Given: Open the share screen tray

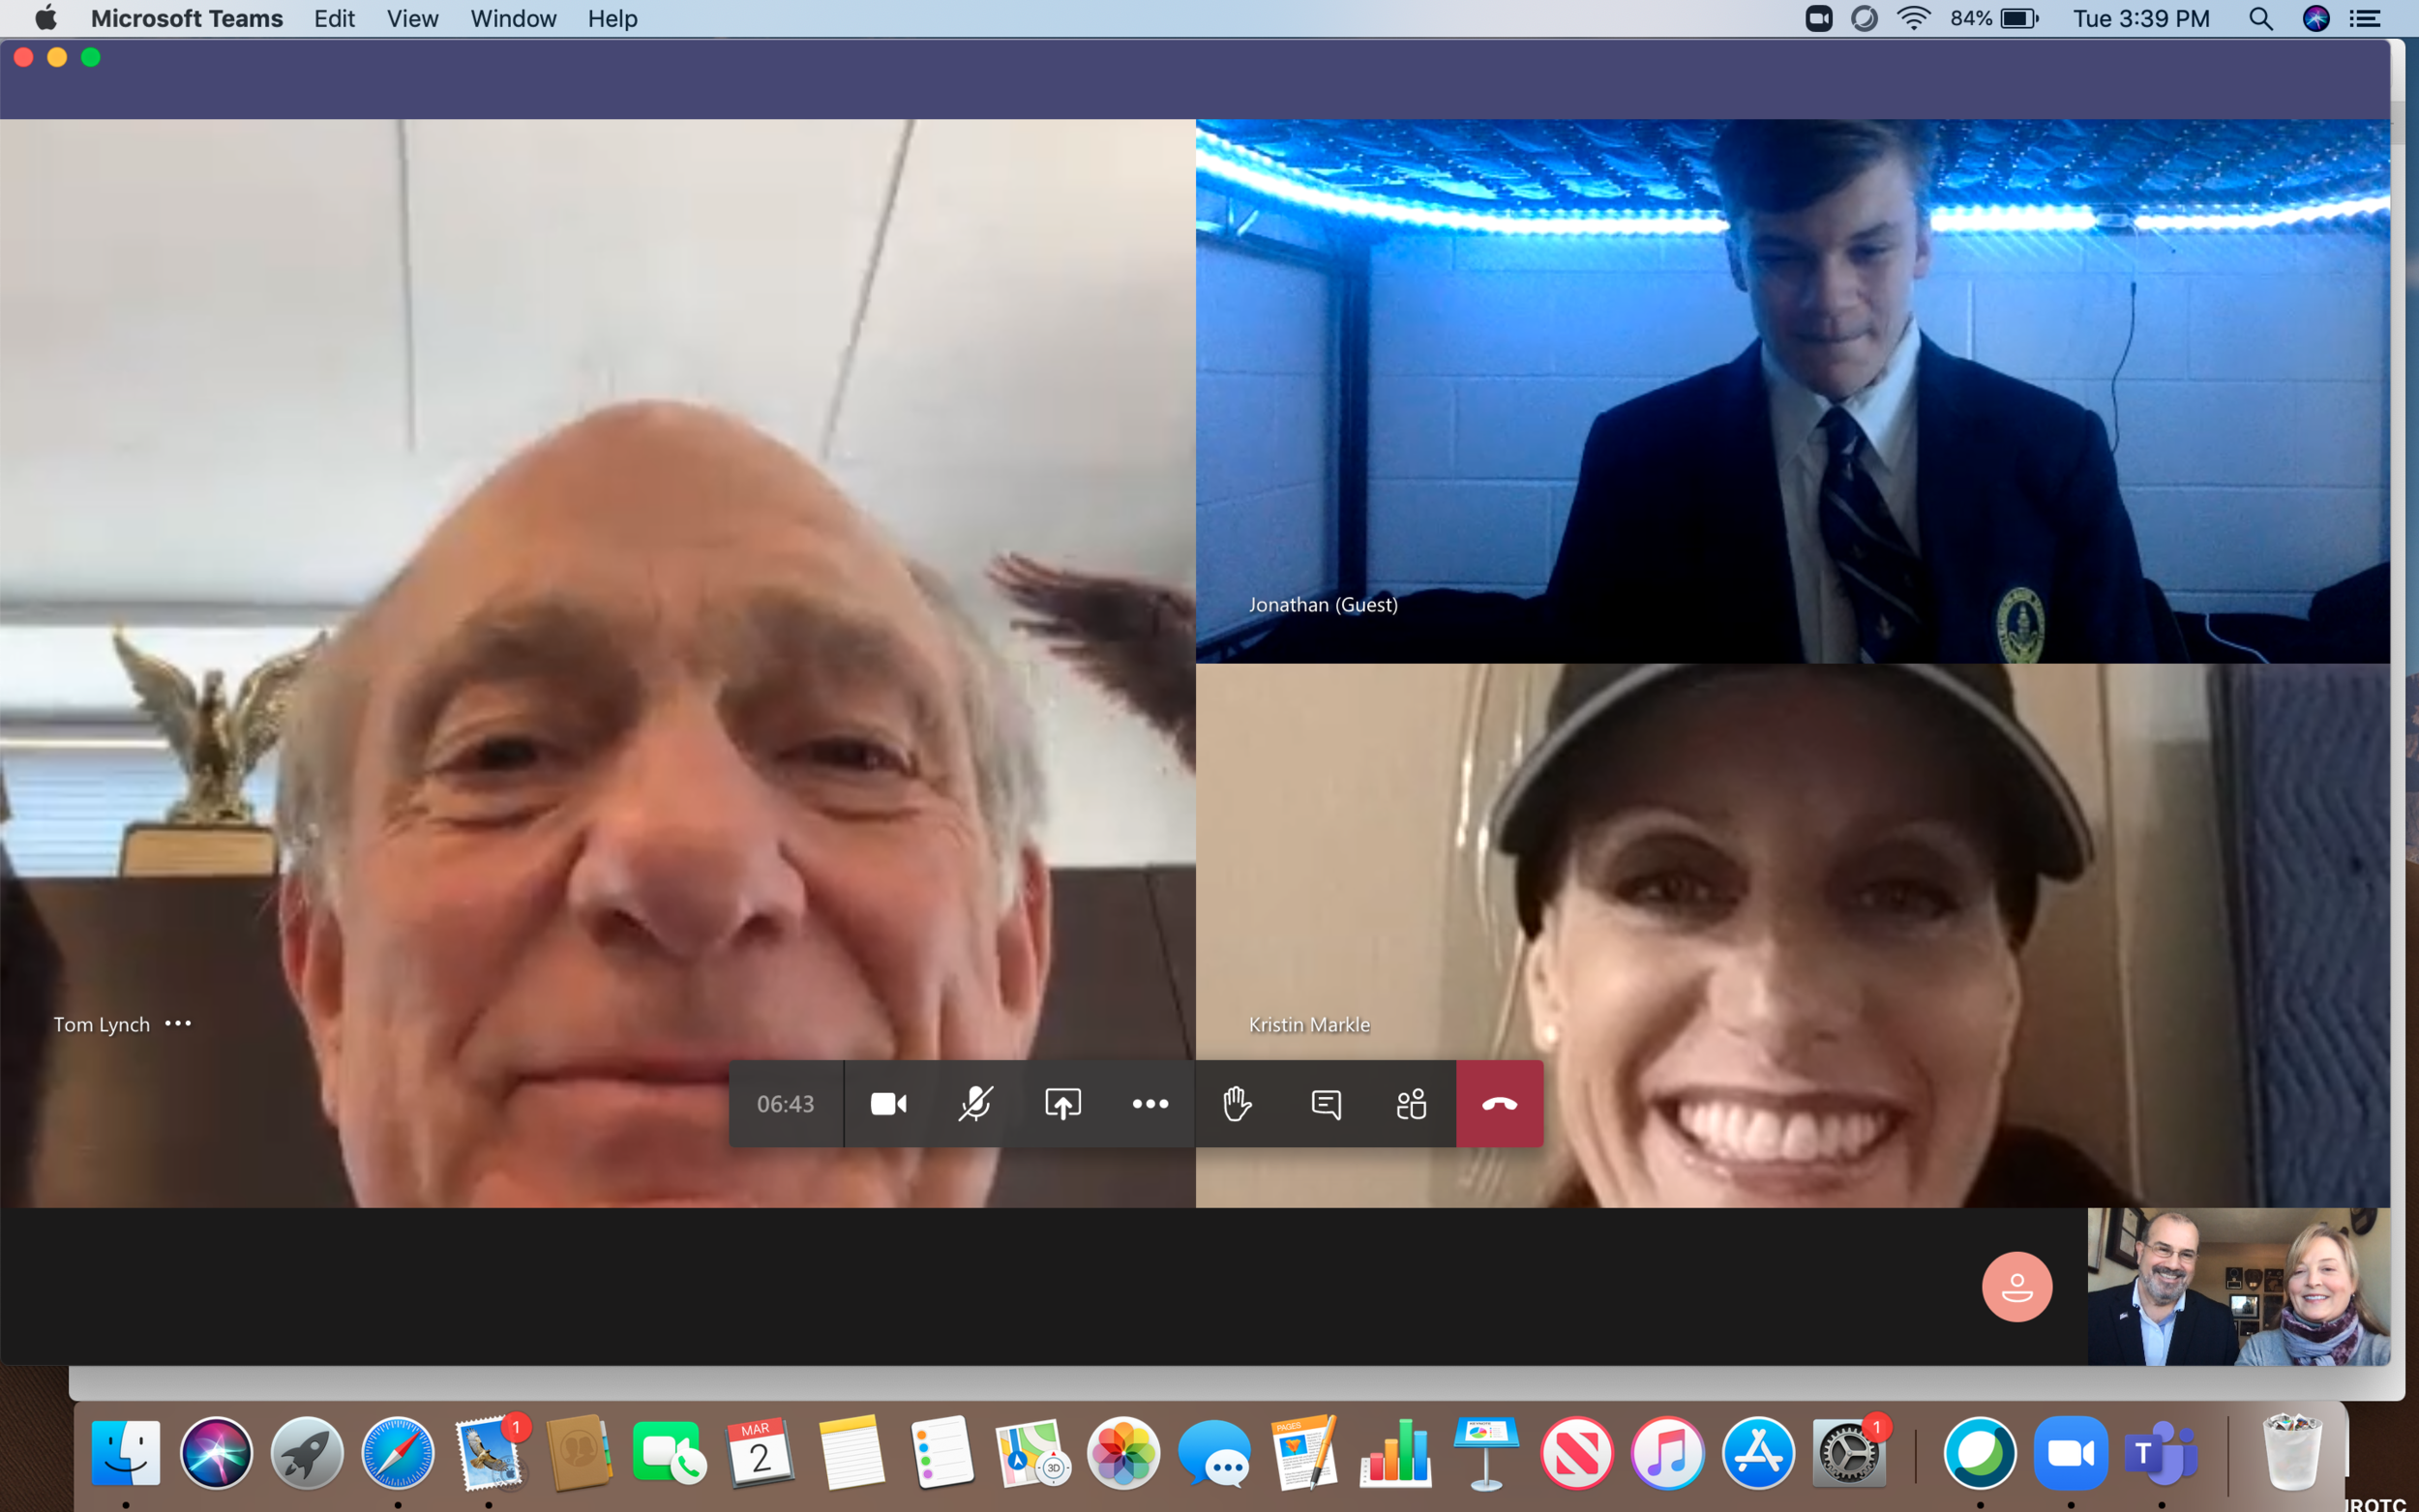Looking at the screenshot, I should pyautogui.click(x=1062, y=1104).
